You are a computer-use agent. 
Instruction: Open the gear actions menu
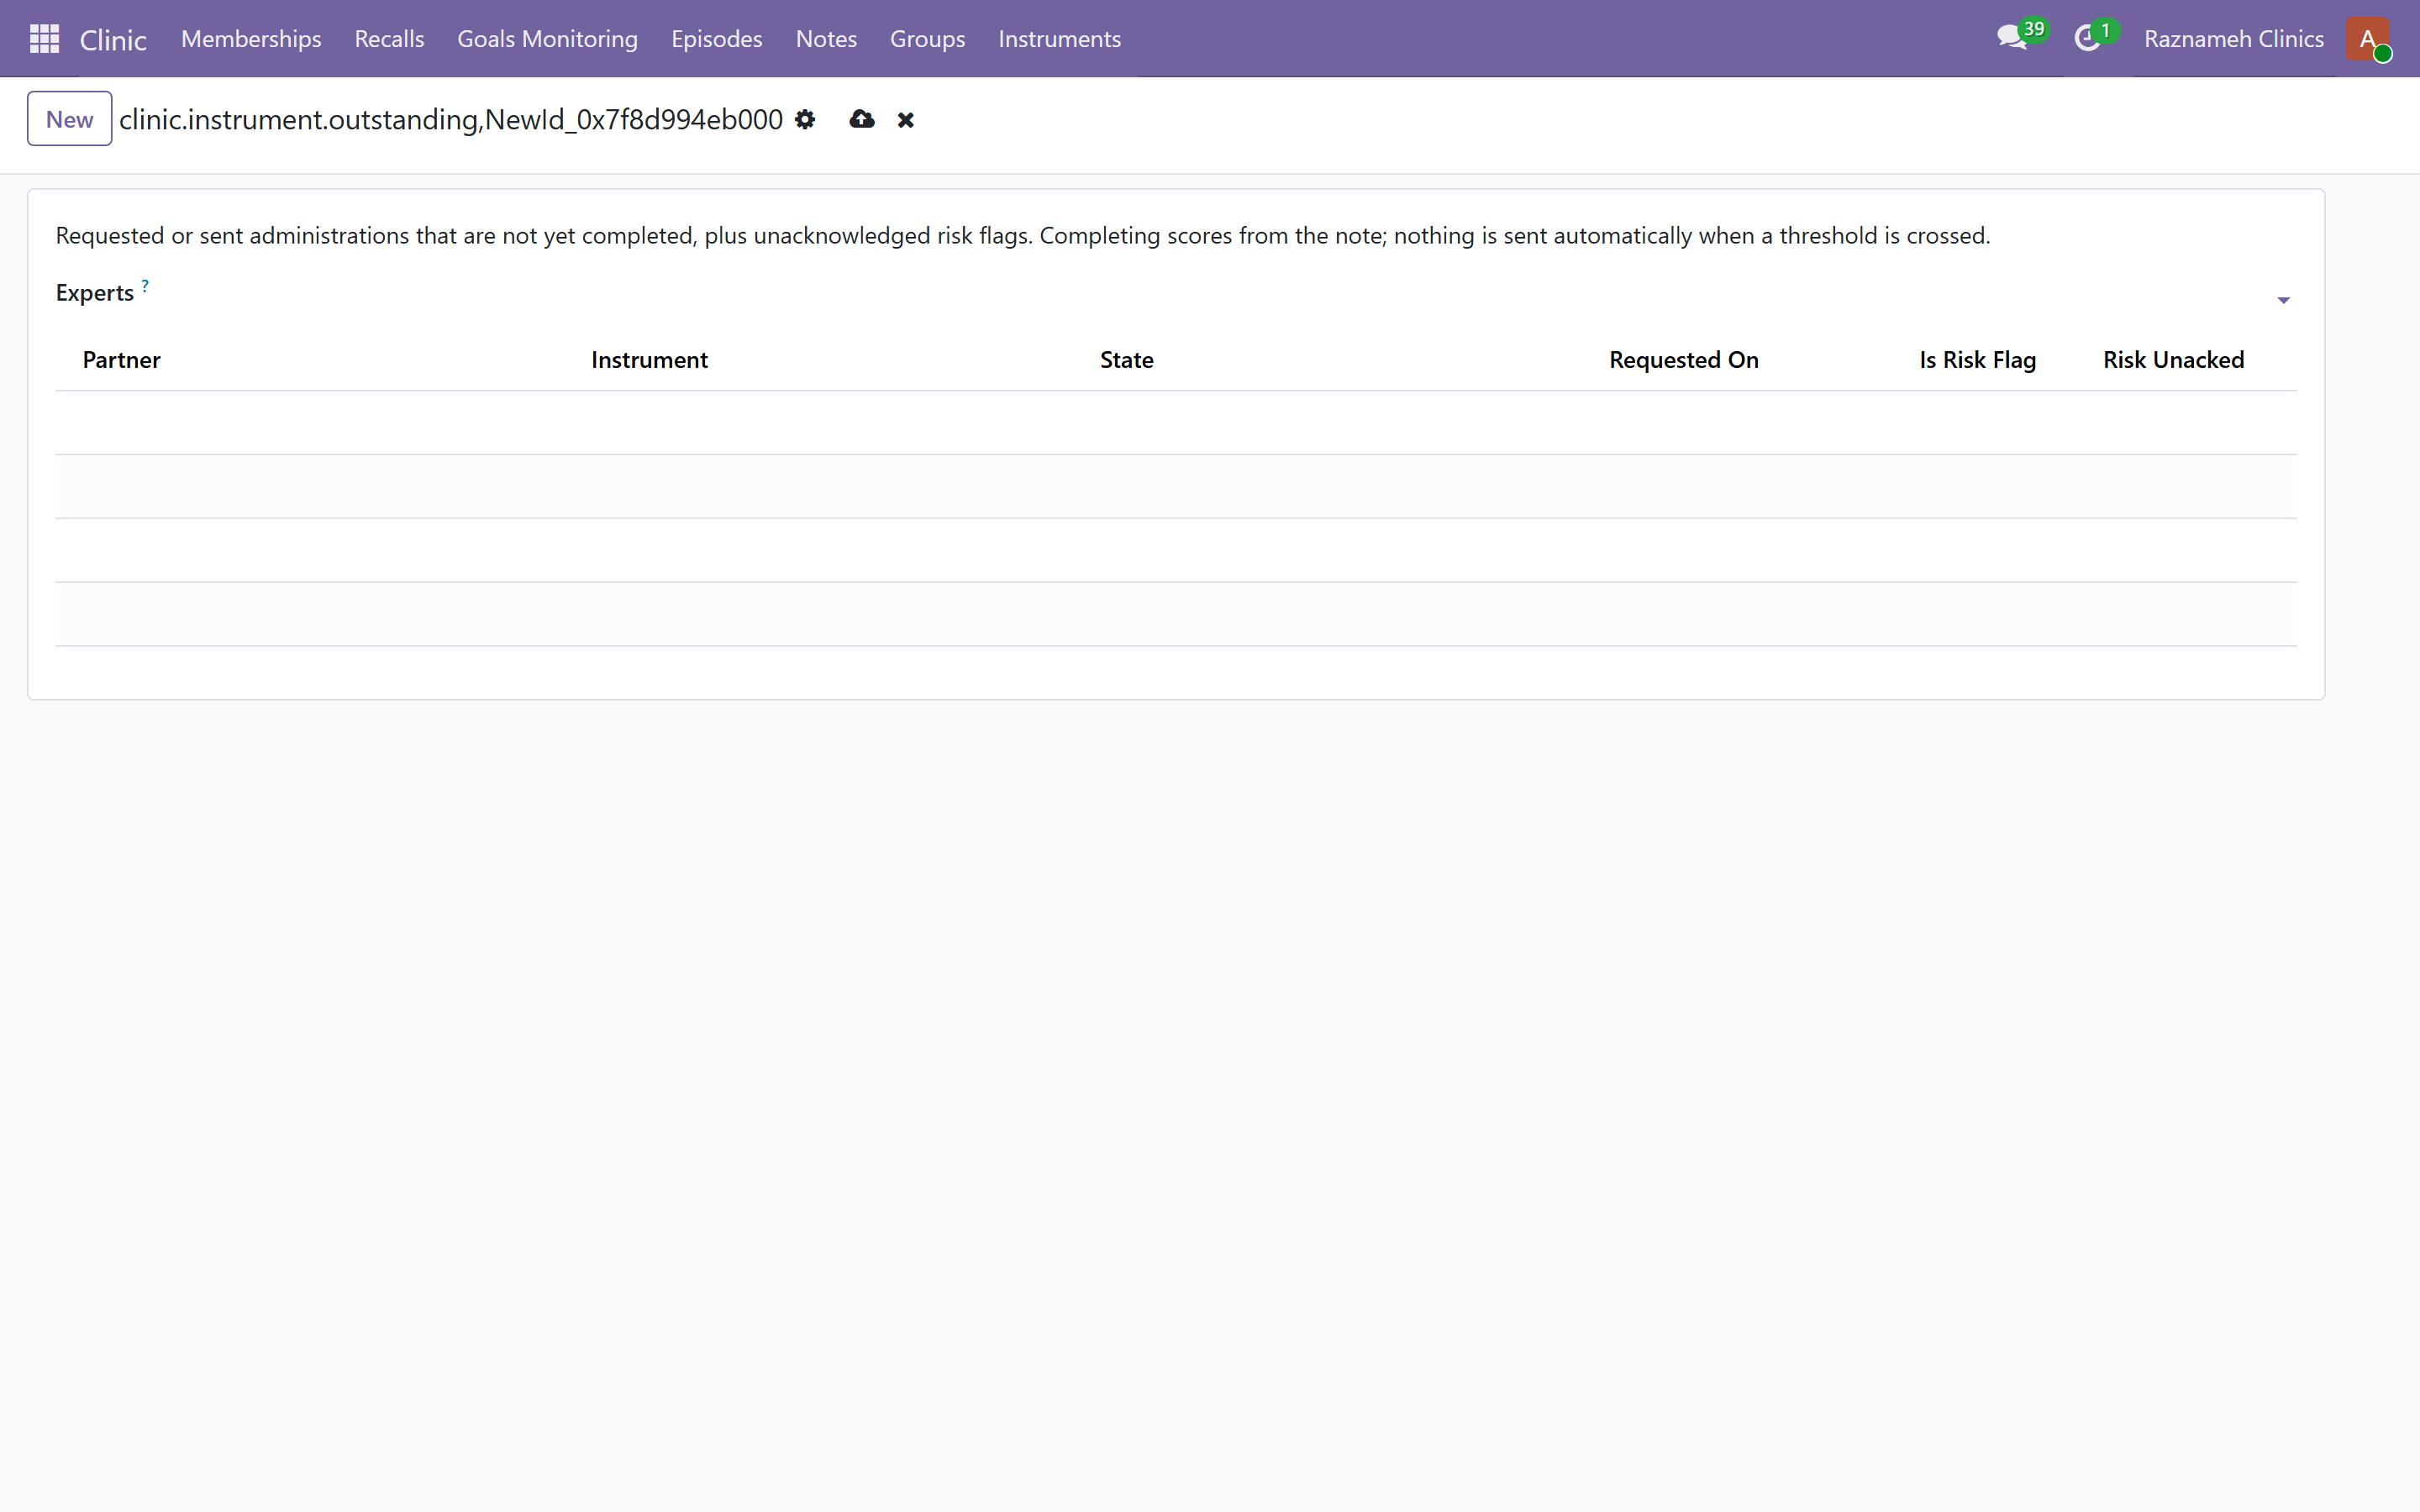[x=805, y=120]
